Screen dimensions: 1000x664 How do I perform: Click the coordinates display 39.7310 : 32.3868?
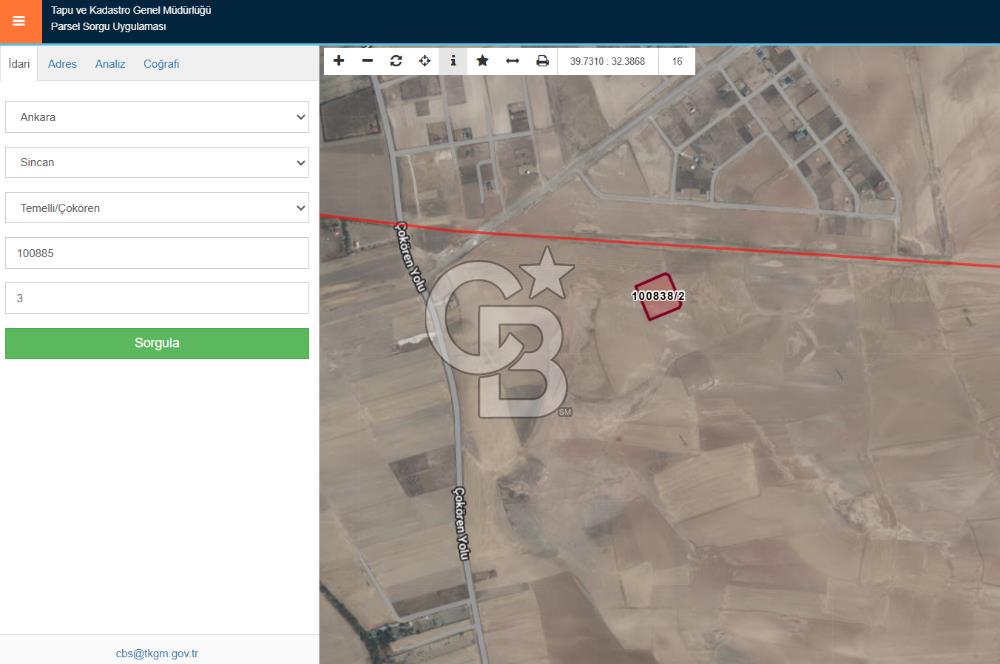(x=608, y=61)
